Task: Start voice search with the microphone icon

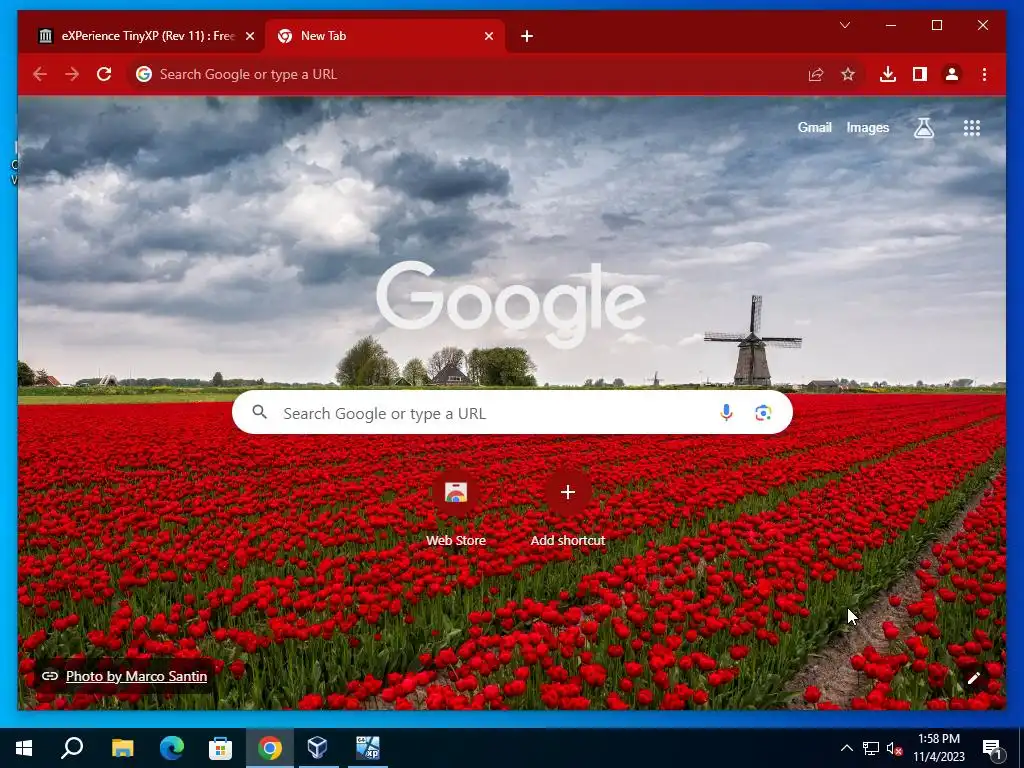Action: 726,413
